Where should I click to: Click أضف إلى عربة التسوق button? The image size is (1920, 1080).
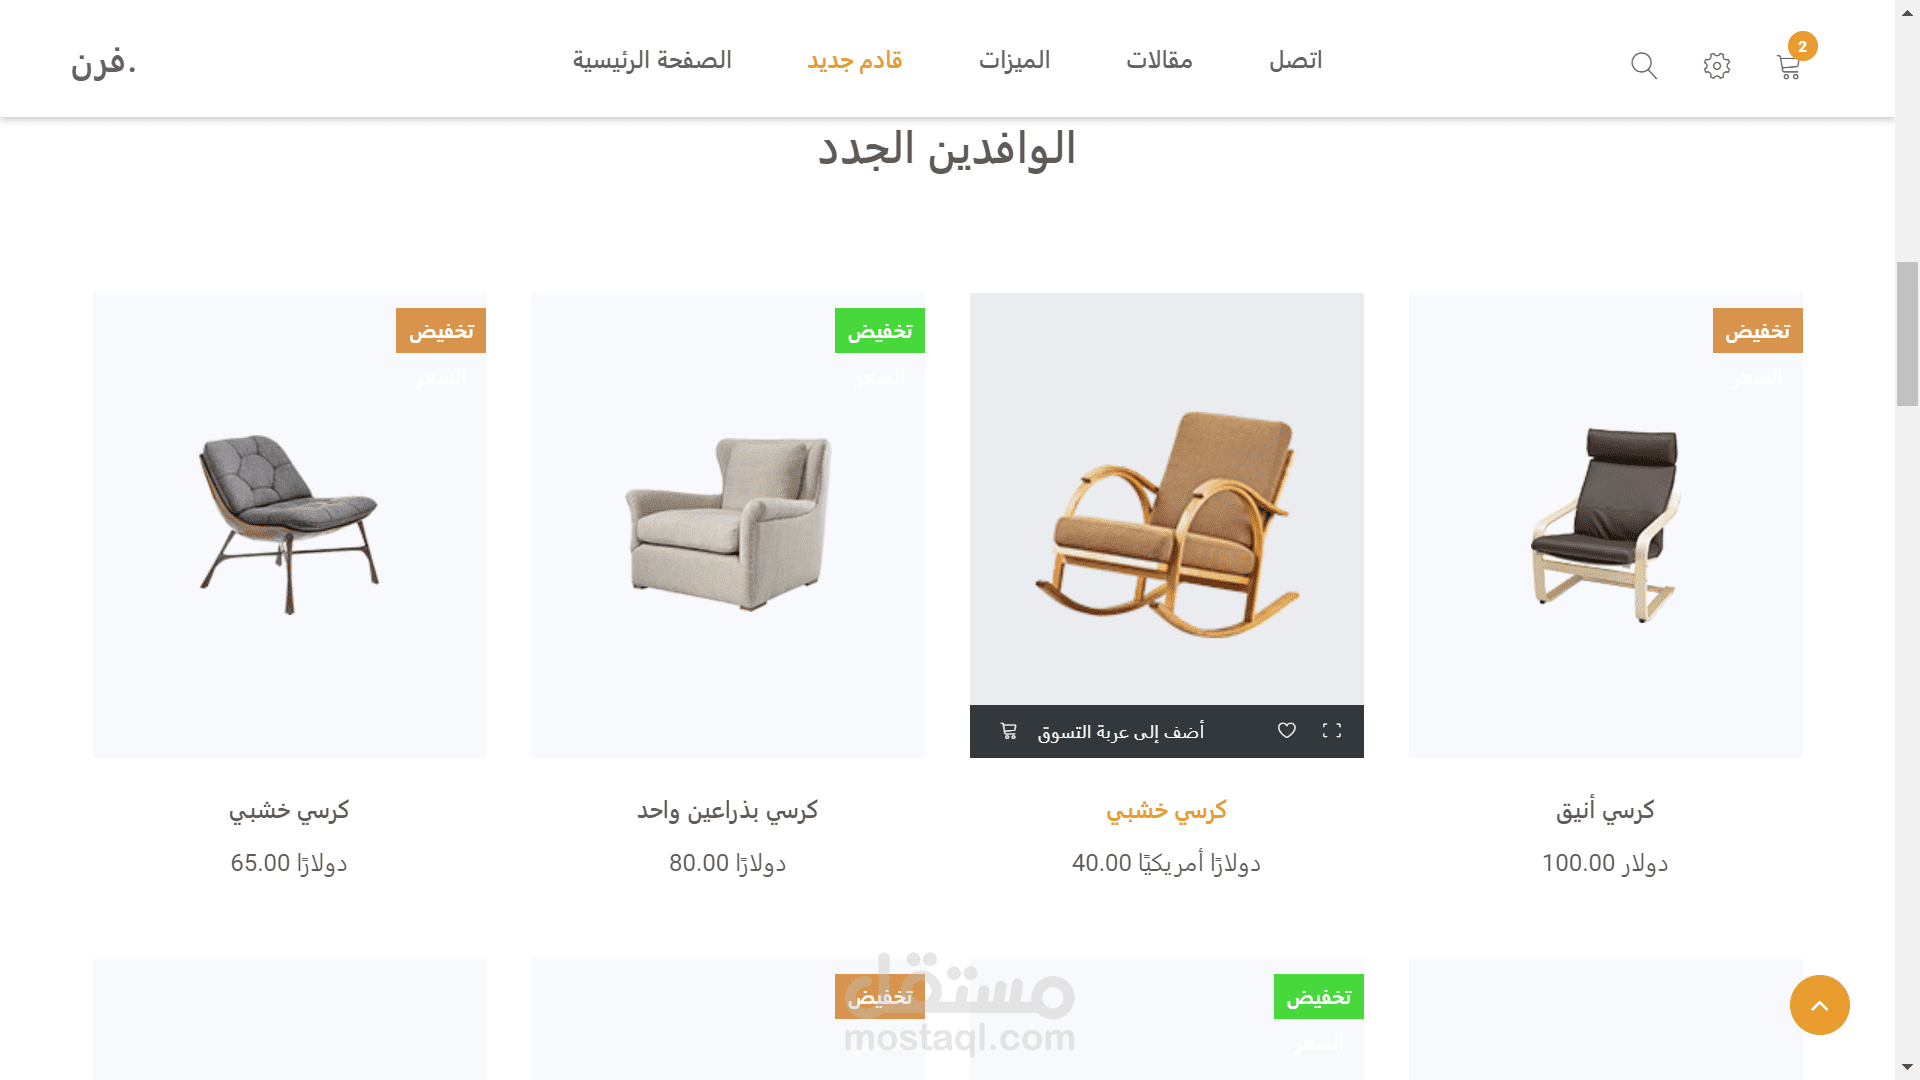(x=1121, y=732)
